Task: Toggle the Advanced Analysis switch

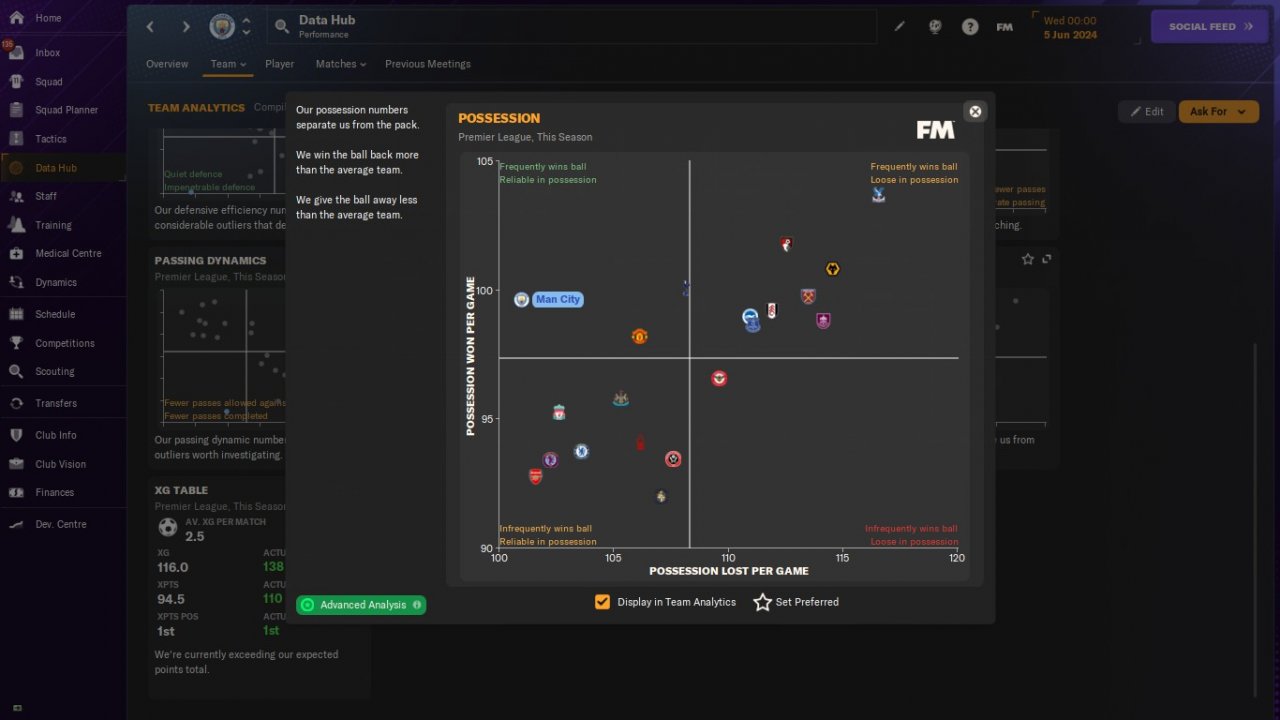Action: [361, 605]
